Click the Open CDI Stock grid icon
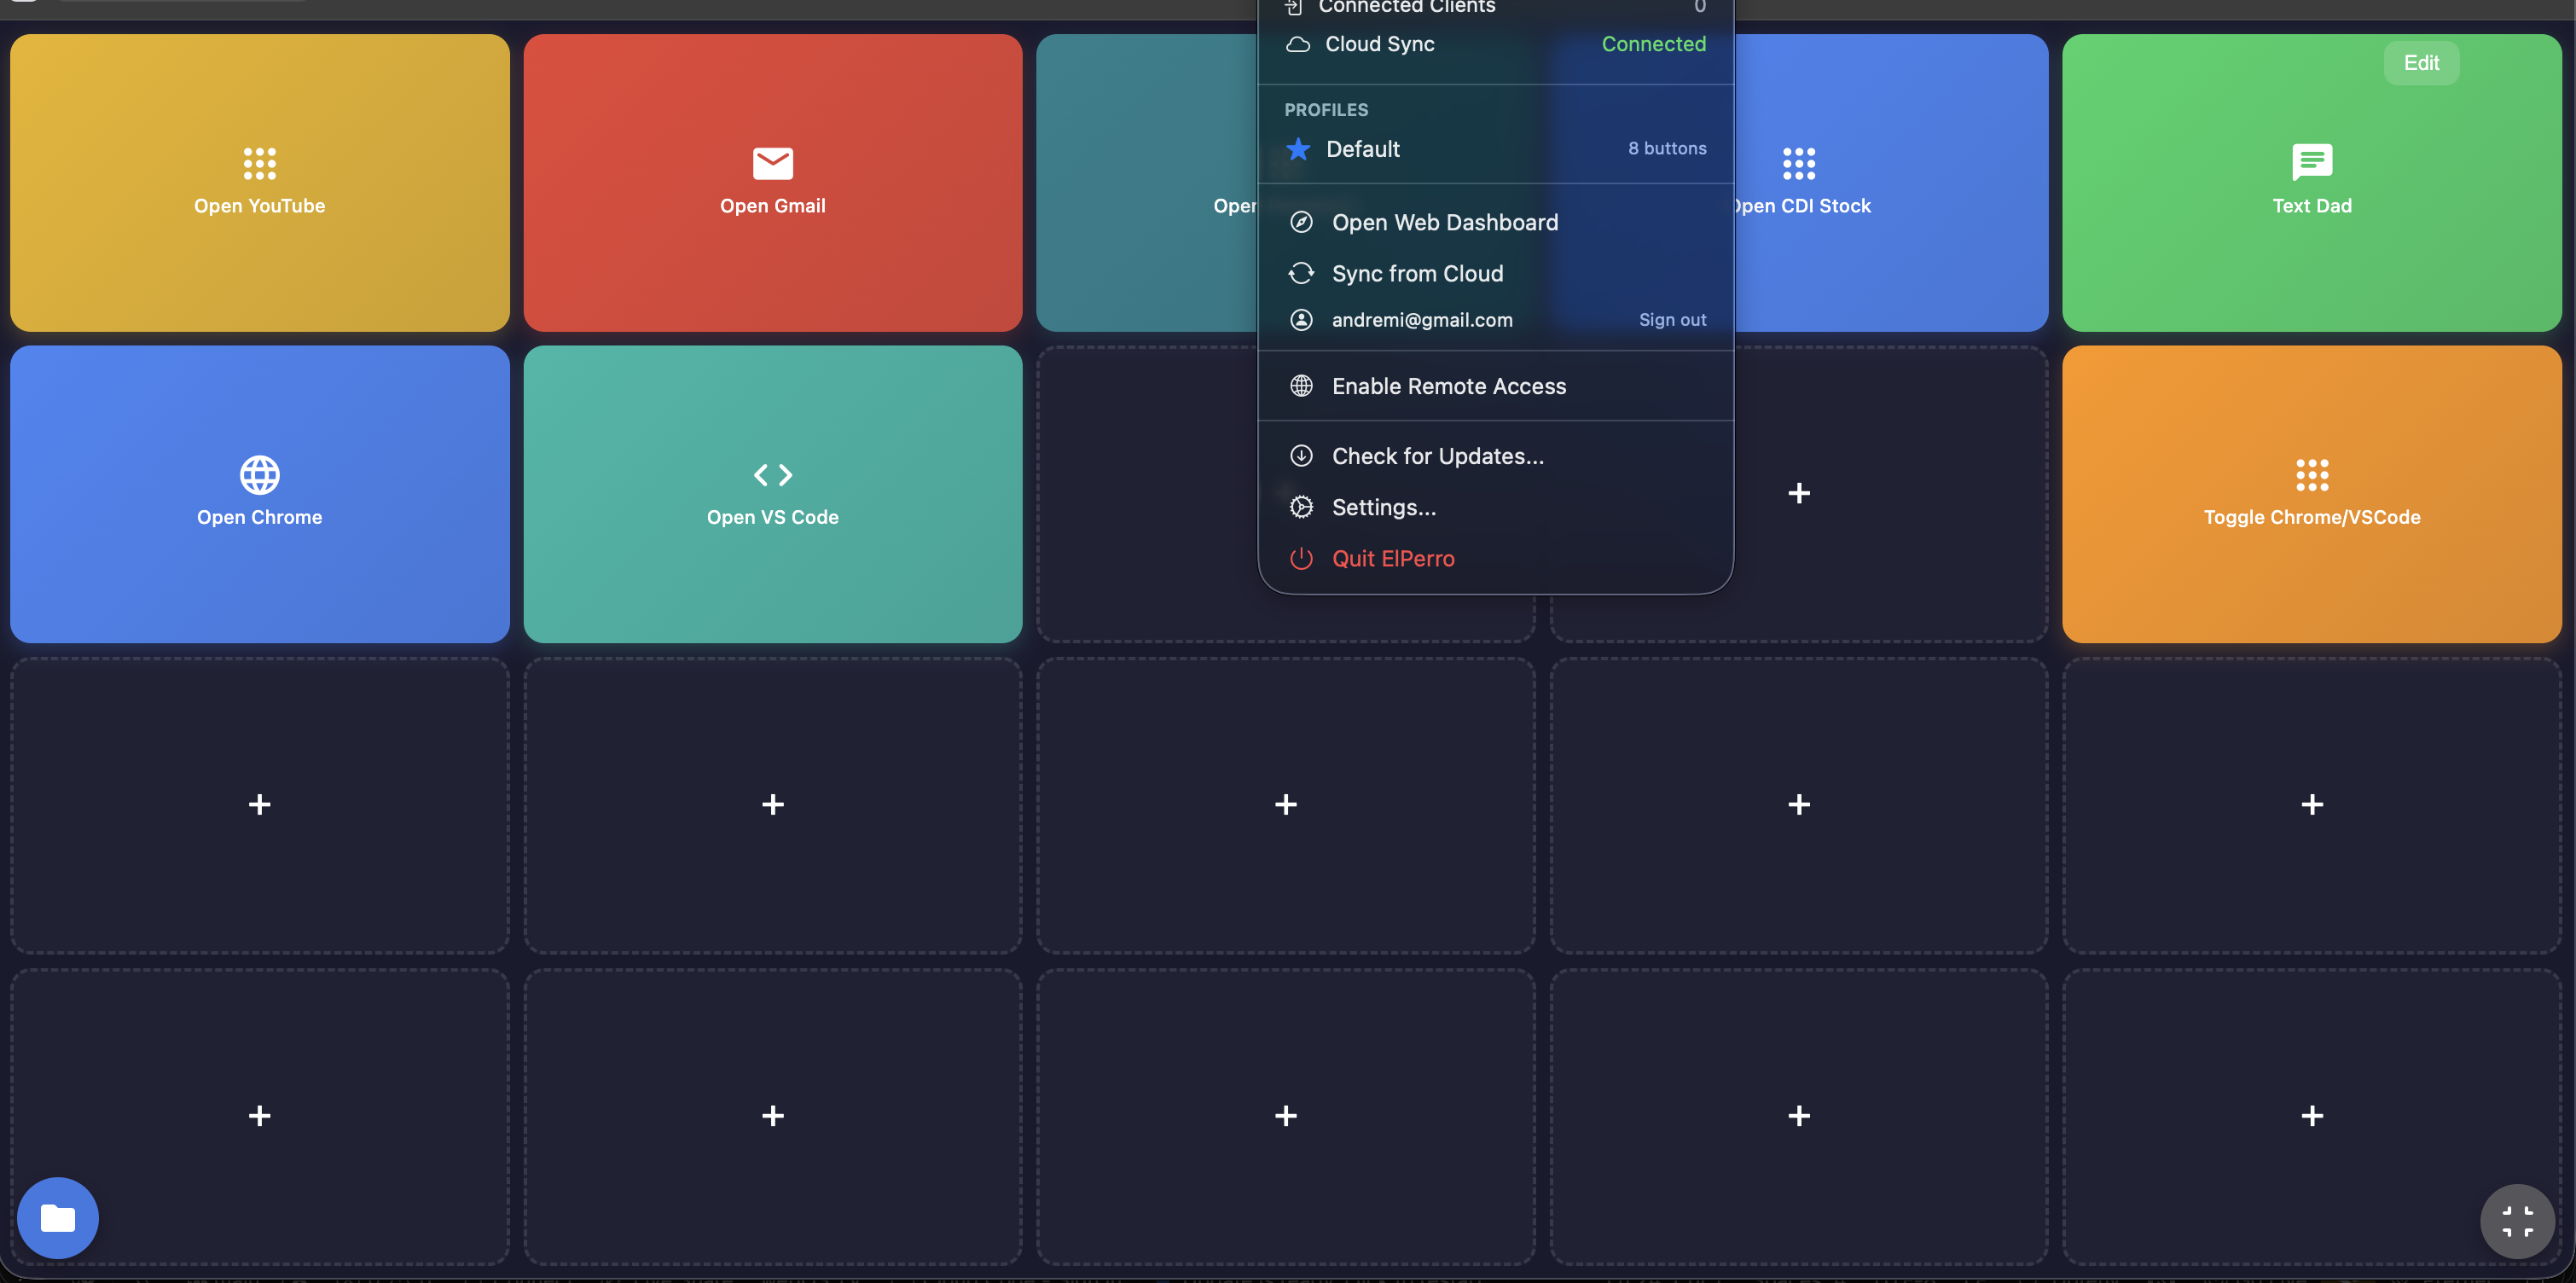The width and height of the screenshot is (2576, 1283). click(x=1798, y=163)
